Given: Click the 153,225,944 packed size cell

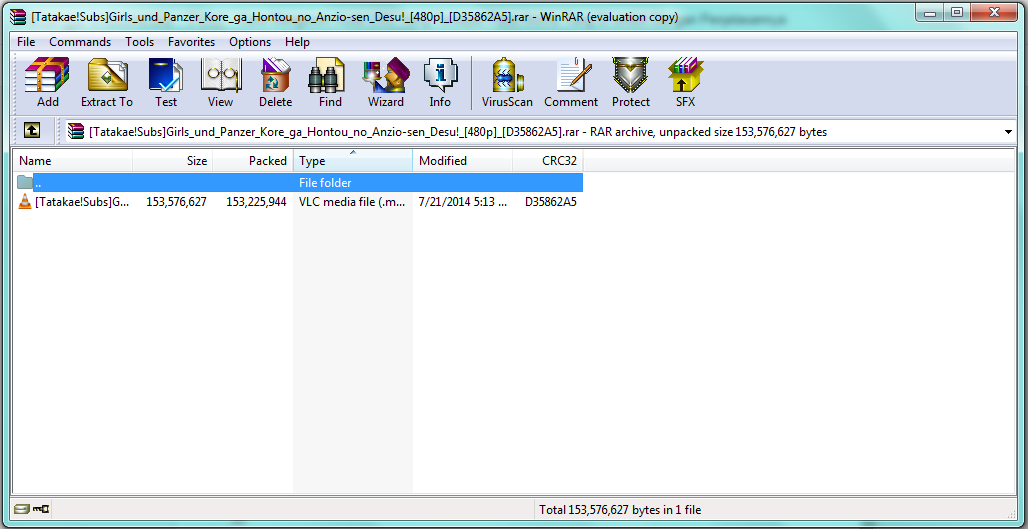Looking at the screenshot, I should click(256, 202).
